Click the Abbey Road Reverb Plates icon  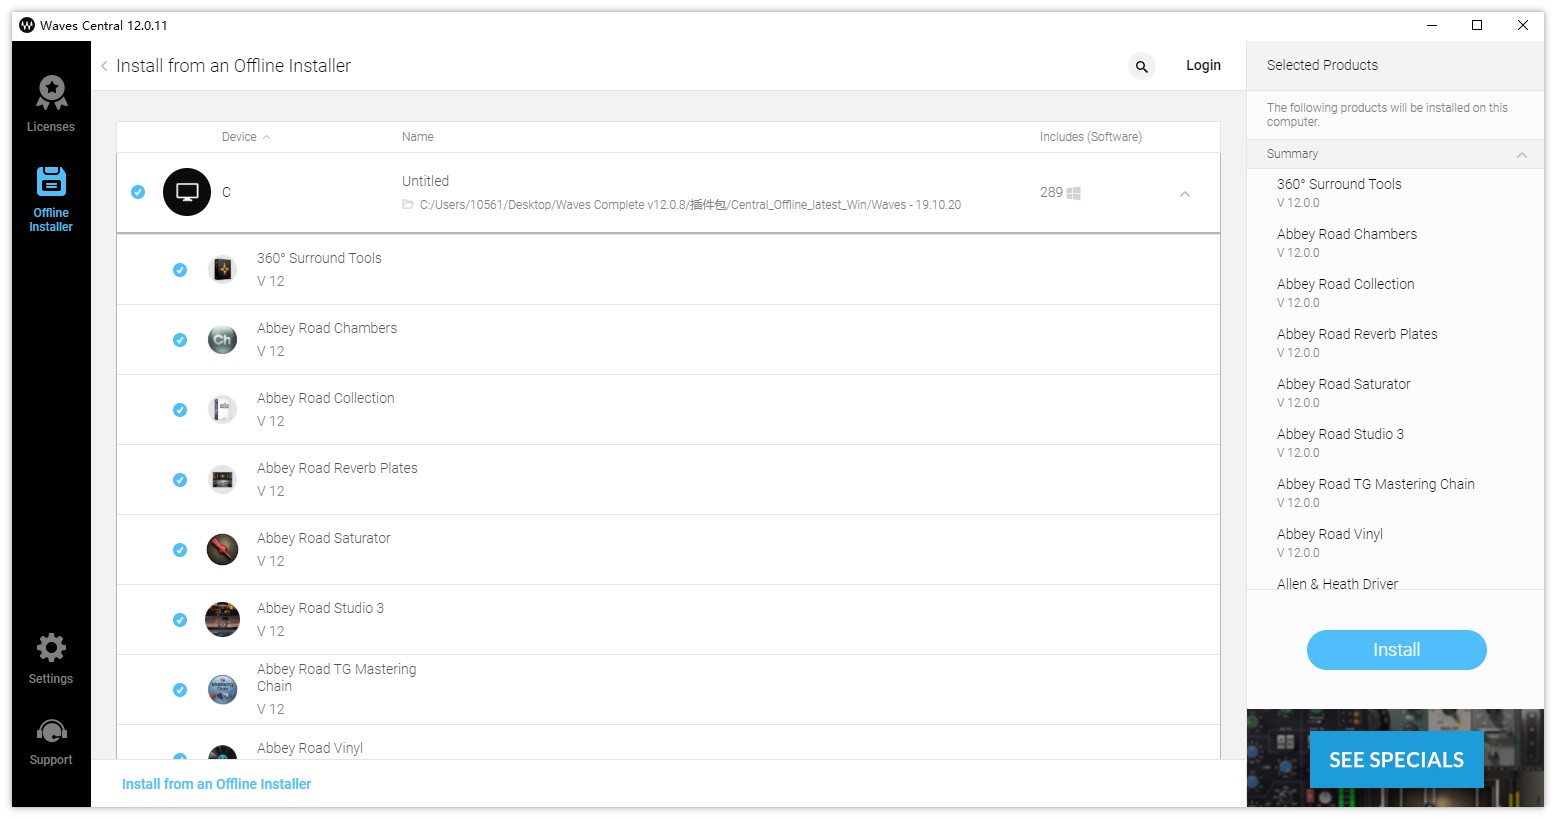[x=223, y=479]
